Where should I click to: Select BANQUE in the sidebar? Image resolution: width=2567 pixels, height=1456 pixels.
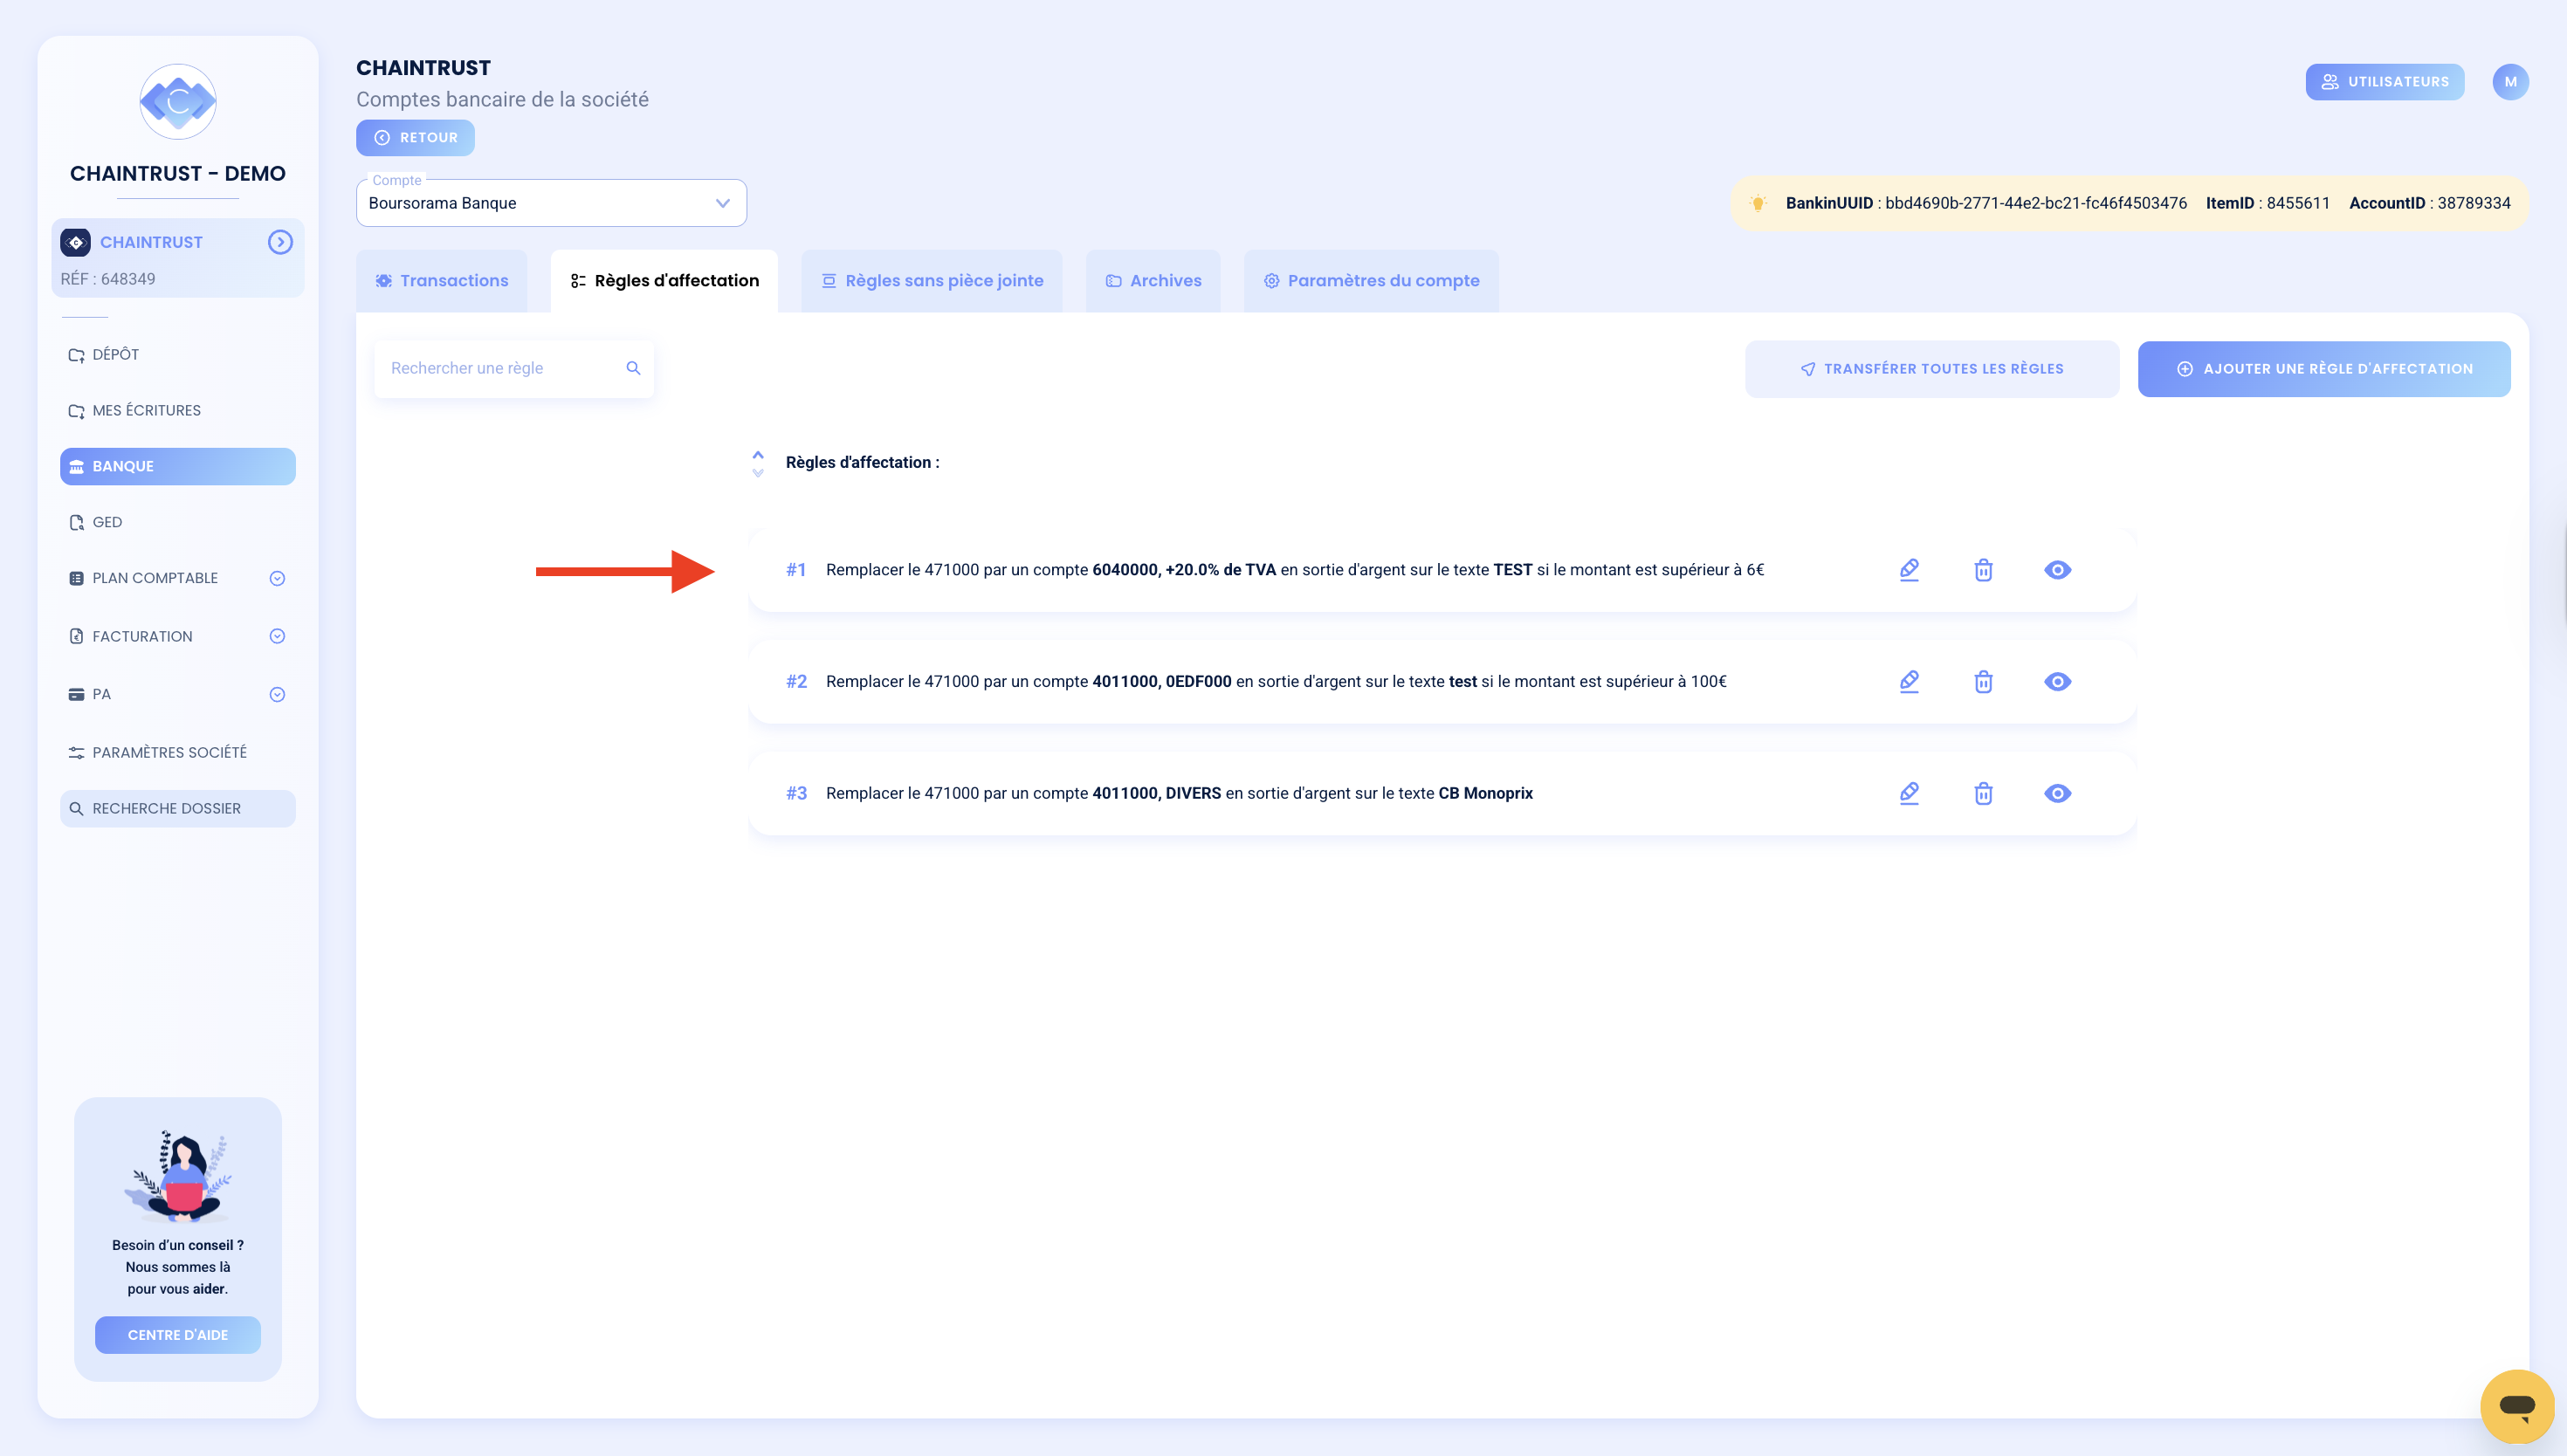(178, 467)
